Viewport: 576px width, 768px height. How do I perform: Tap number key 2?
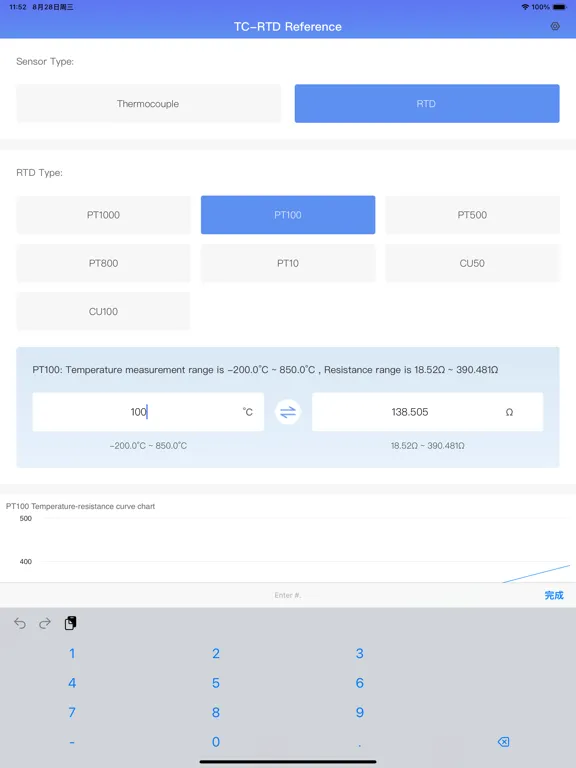216,653
